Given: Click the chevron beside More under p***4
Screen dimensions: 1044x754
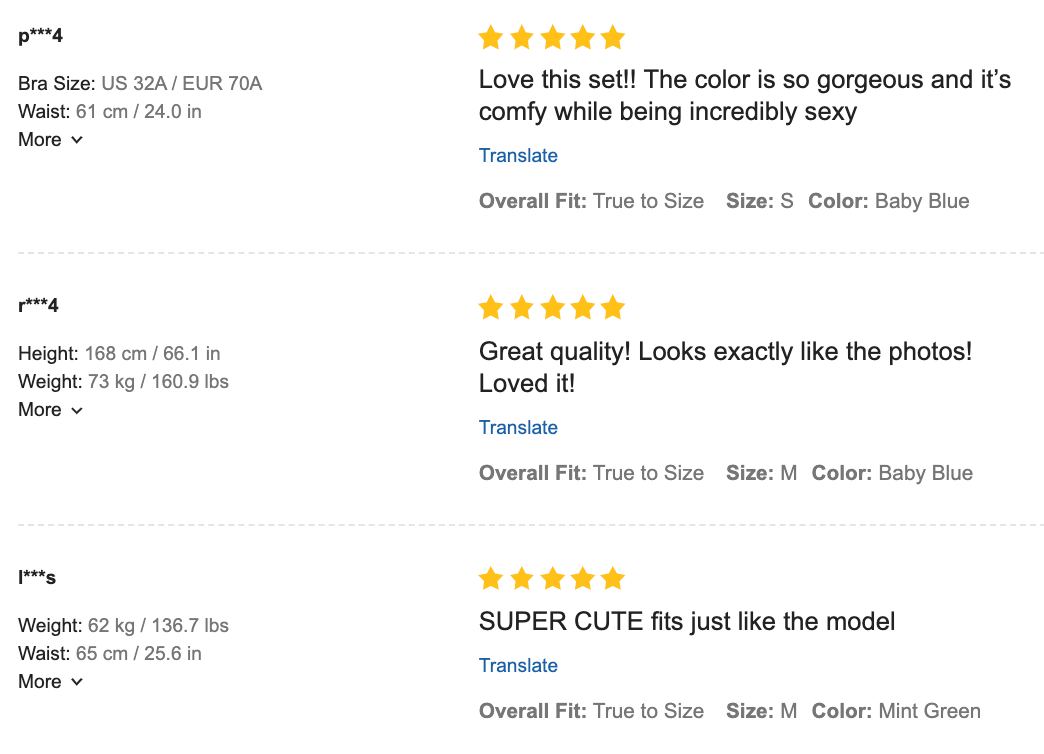Looking at the screenshot, I should coord(77,140).
